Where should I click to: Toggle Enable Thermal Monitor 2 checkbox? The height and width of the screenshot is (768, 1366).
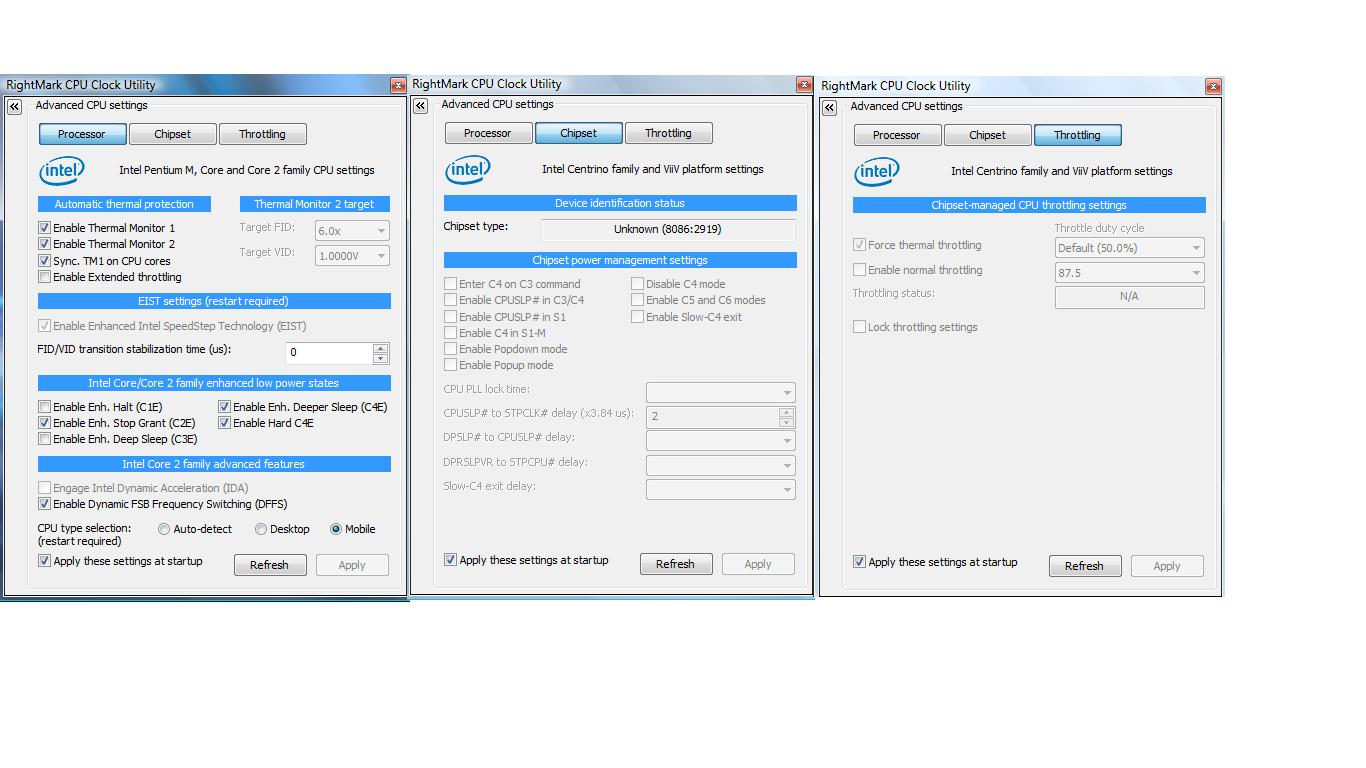tap(44, 244)
